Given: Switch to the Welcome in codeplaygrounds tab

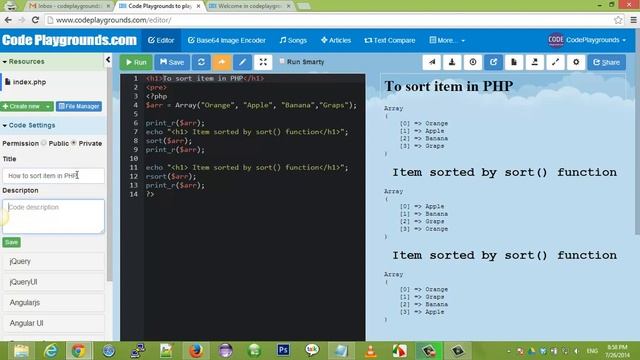Looking at the screenshot, I should (x=249, y=6).
